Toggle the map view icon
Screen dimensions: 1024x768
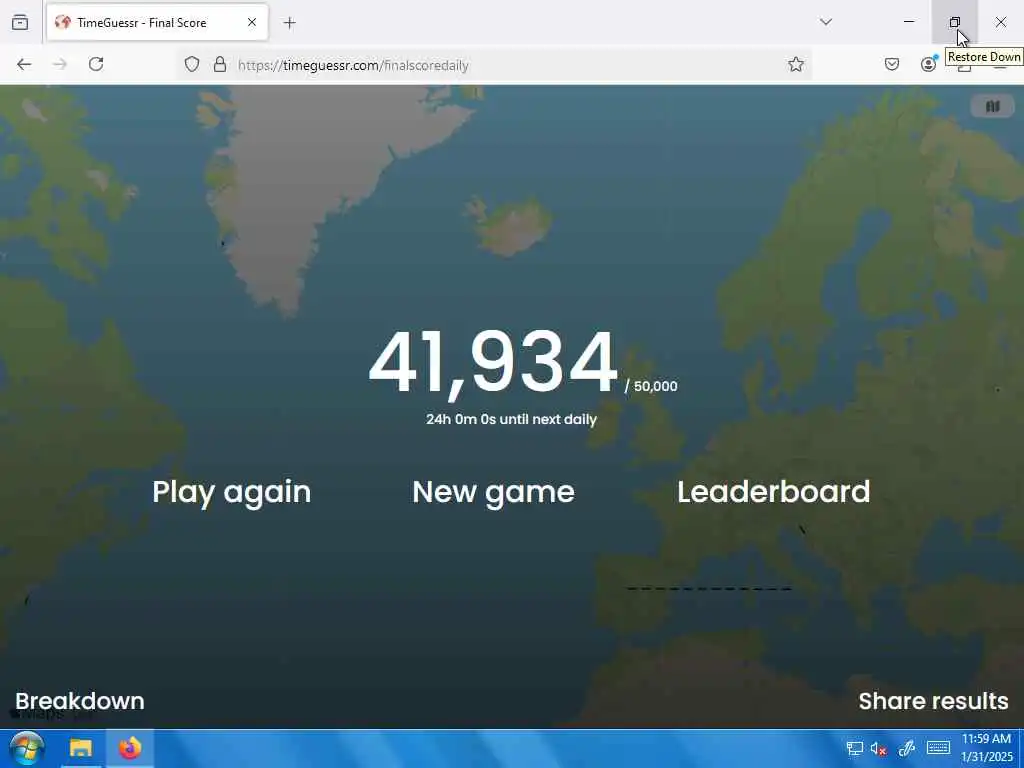click(993, 106)
